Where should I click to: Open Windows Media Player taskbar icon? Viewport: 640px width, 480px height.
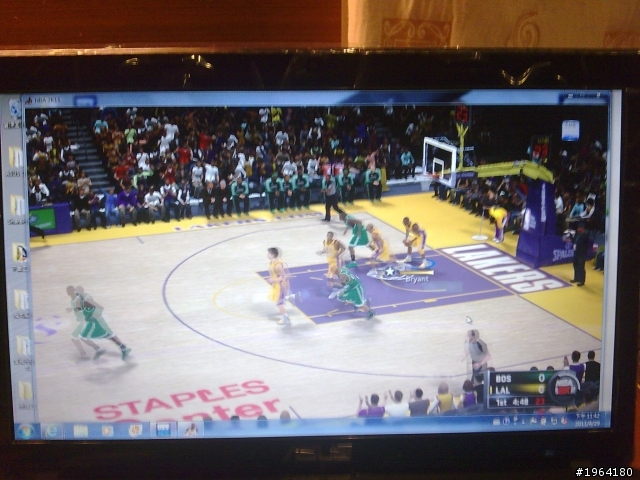point(108,431)
